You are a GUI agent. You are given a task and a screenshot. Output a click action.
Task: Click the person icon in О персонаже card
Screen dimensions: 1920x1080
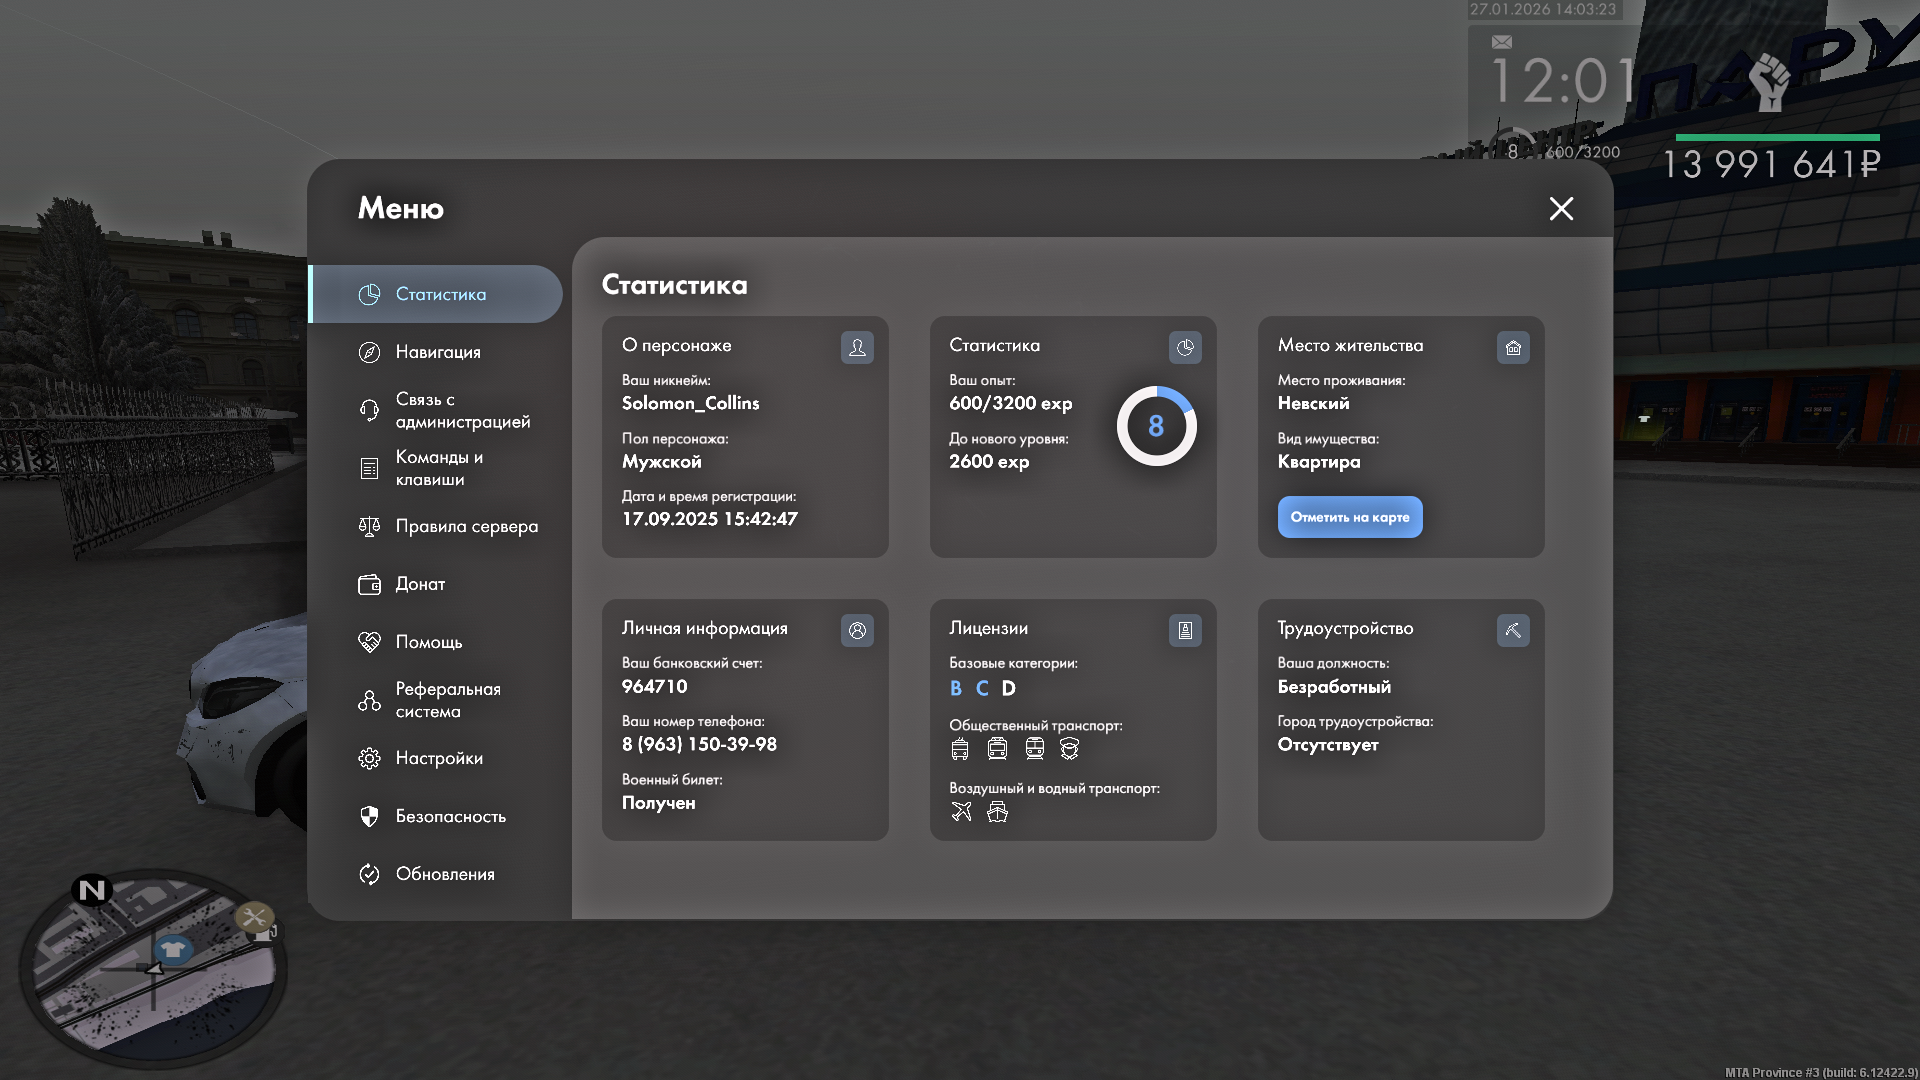(857, 347)
